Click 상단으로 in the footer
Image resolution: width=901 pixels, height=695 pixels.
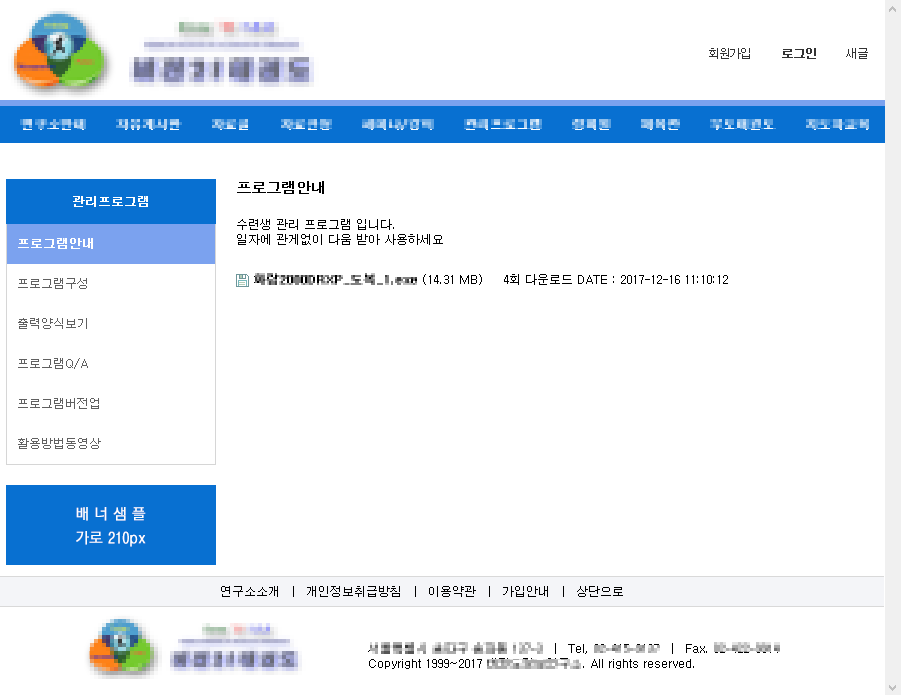(x=599, y=591)
